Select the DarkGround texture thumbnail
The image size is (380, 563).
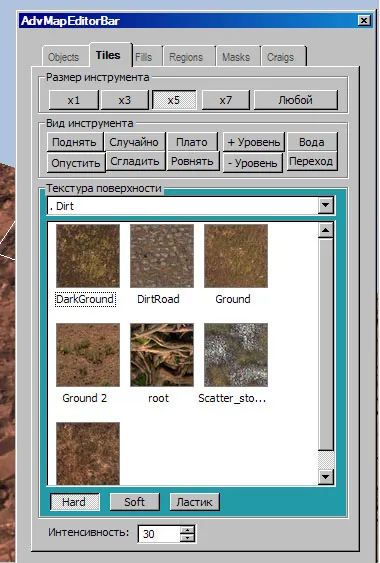(x=88, y=256)
